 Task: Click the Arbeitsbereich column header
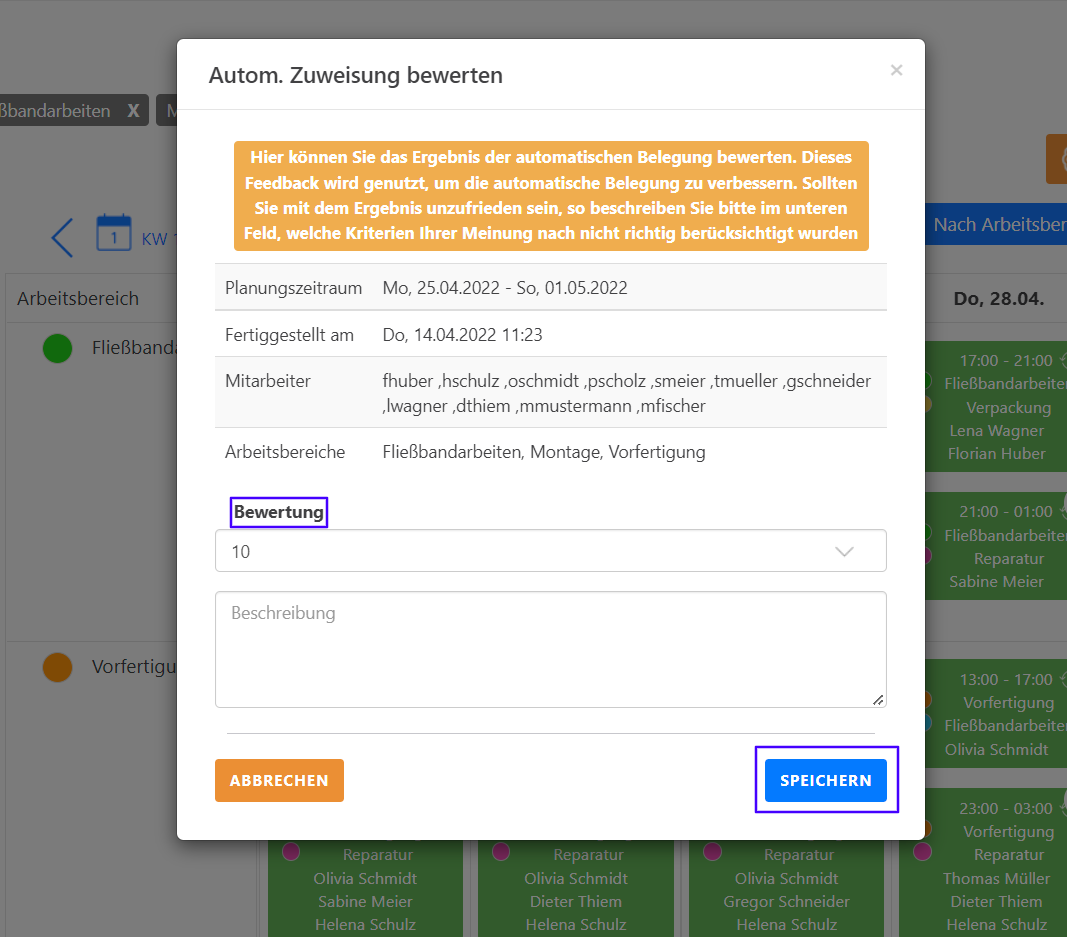[78, 299]
